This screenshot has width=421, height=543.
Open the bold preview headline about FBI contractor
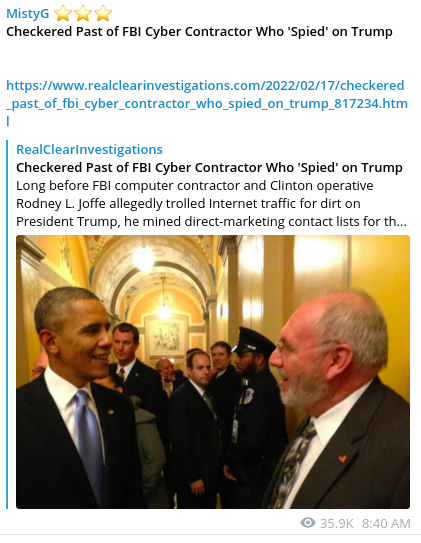pyautogui.click(x=209, y=168)
